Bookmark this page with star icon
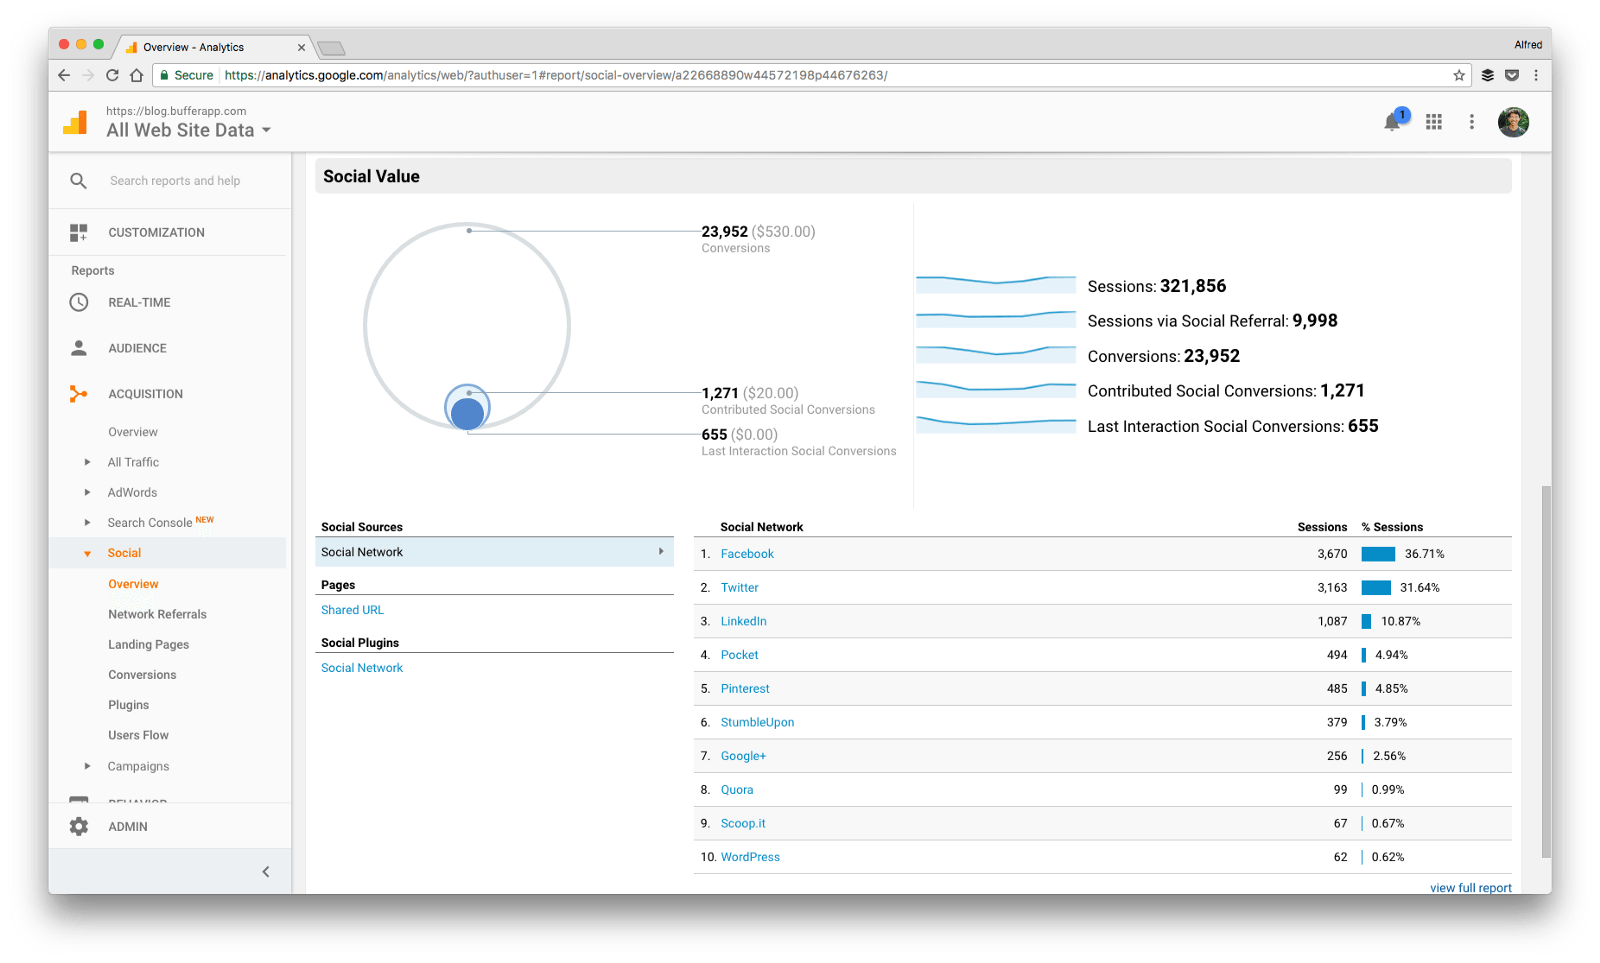The image size is (1600, 963). [1459, 75]
